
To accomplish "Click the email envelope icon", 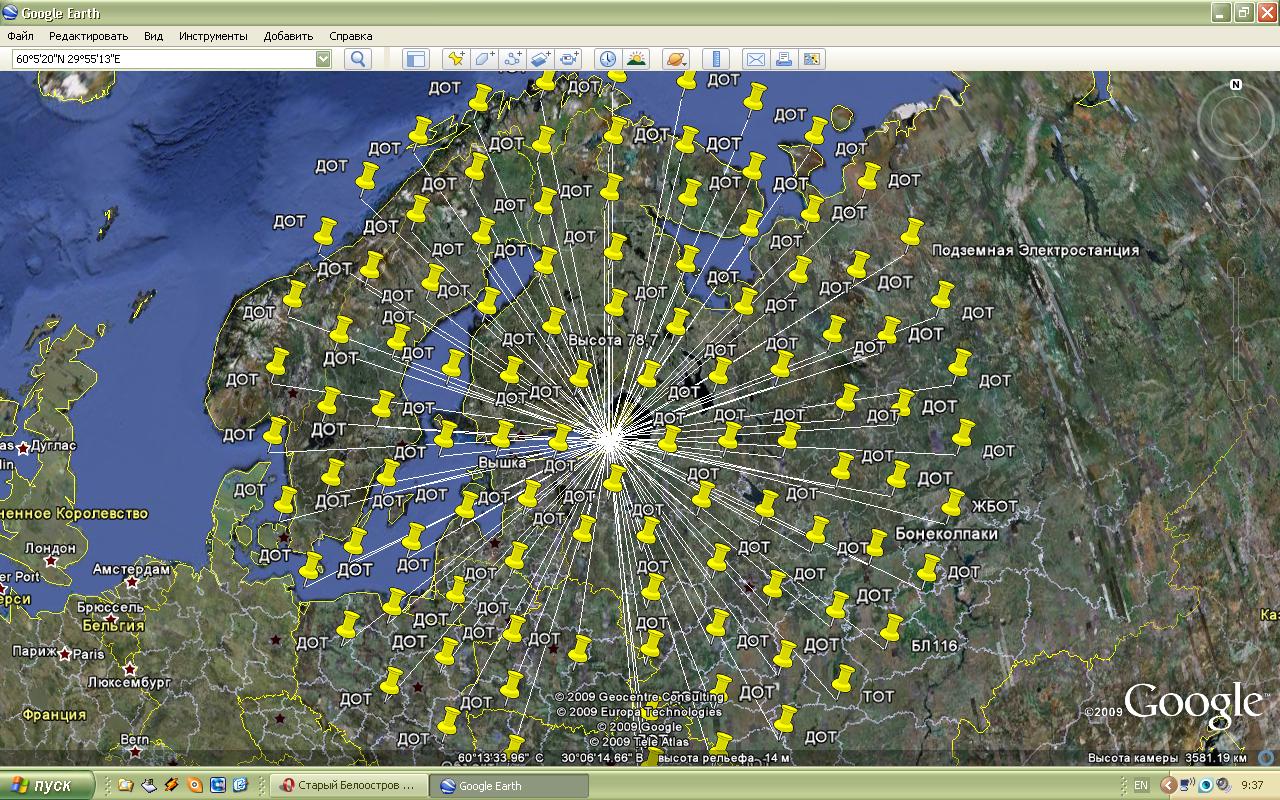I will pyautogui.click(x=755, y=59).
